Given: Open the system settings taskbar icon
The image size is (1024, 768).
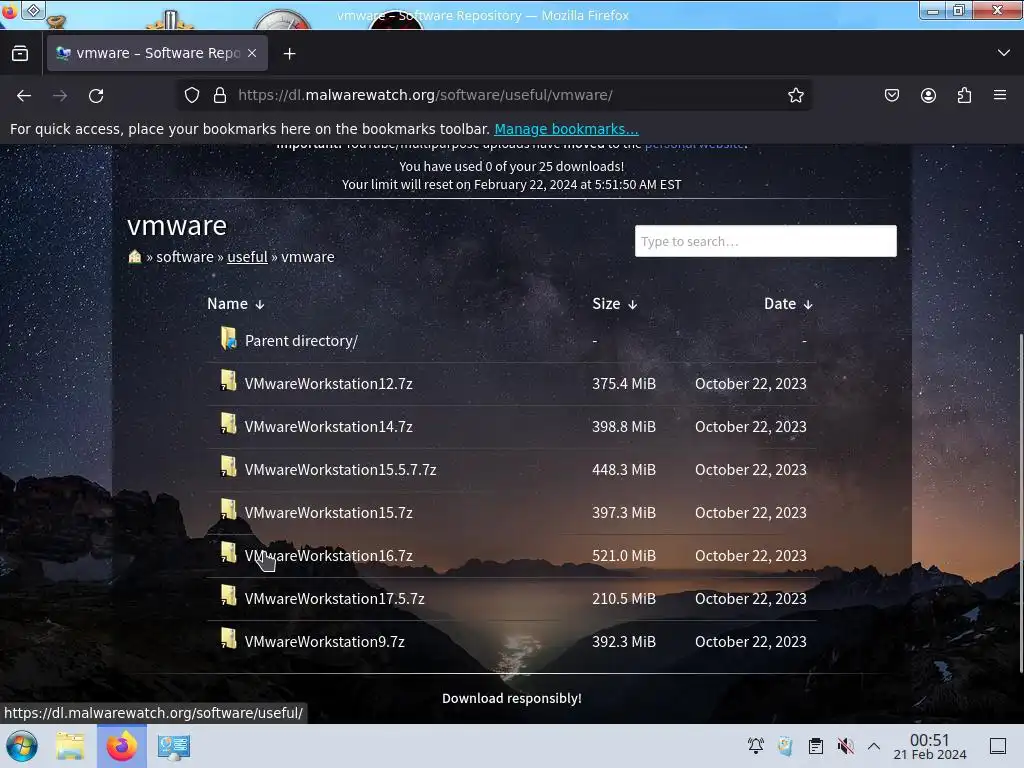Looking at the screenshot, I should (174, 746).
